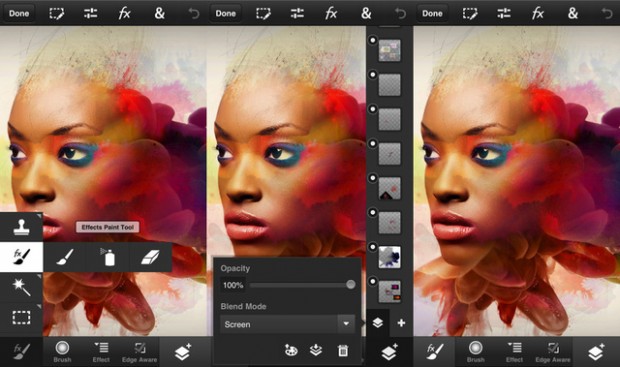Click the layer stack icon beside the plus
The image size is (620, 367).
coord(378,323)
